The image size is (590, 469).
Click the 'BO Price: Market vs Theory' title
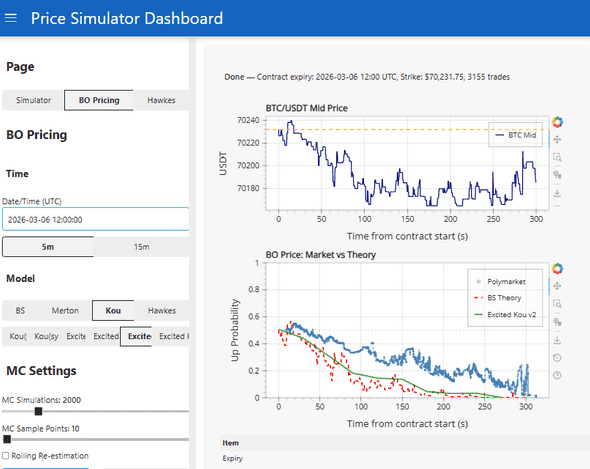pyautogui.click(x=321, y=255)
